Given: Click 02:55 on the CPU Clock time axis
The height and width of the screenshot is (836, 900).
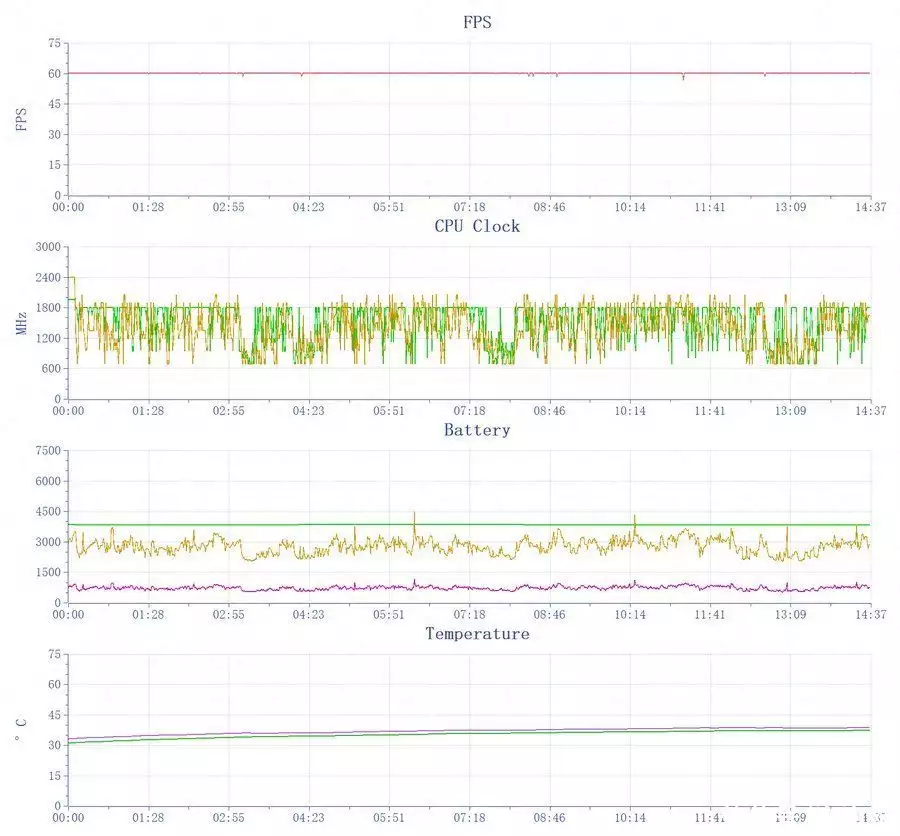Looking at the screenshot, I should [x=228, y=411].
